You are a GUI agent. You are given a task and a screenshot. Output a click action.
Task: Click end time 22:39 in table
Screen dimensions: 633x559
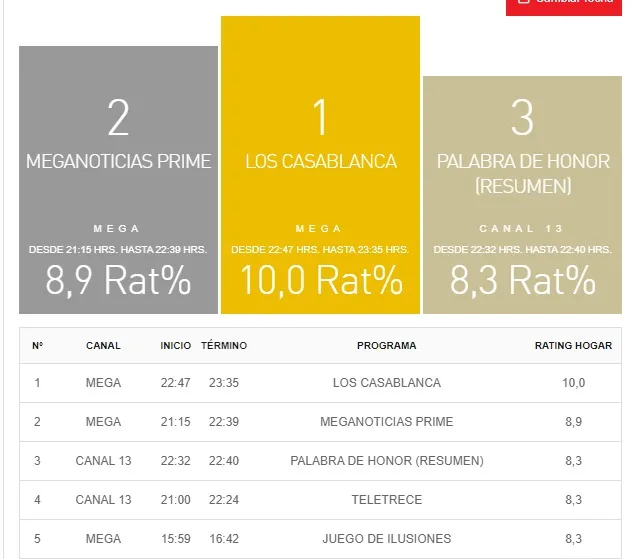coord(224,422)
